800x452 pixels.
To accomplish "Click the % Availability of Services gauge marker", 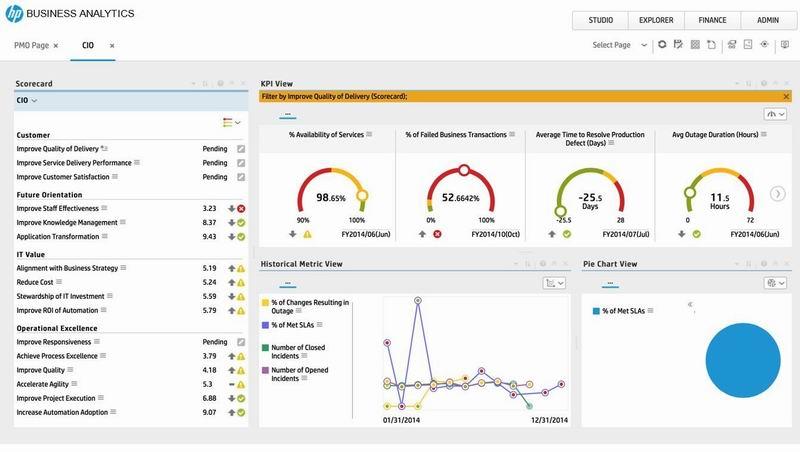I will (x=362, y=195).
